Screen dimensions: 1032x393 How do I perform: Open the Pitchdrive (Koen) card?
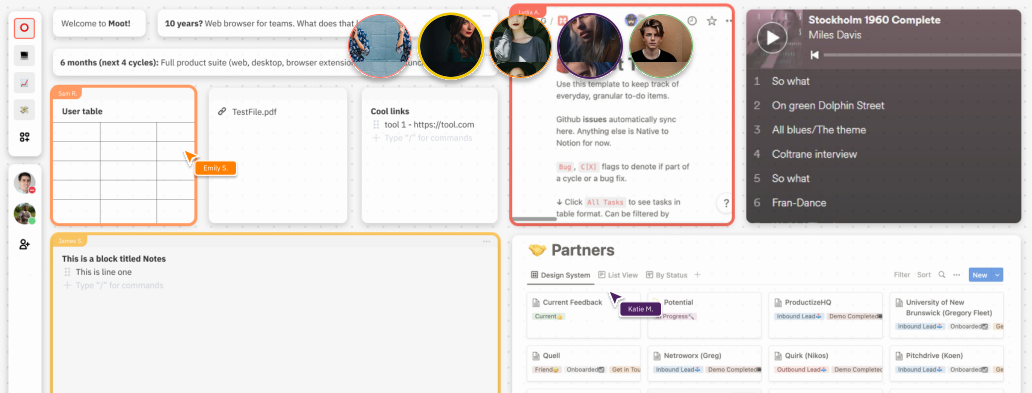point(946,363)
